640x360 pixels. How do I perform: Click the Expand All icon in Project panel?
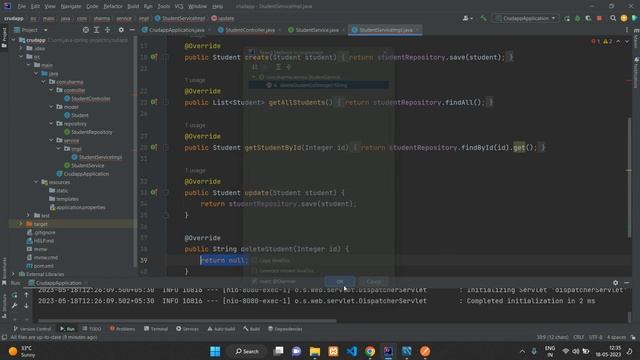coord(97,30)
